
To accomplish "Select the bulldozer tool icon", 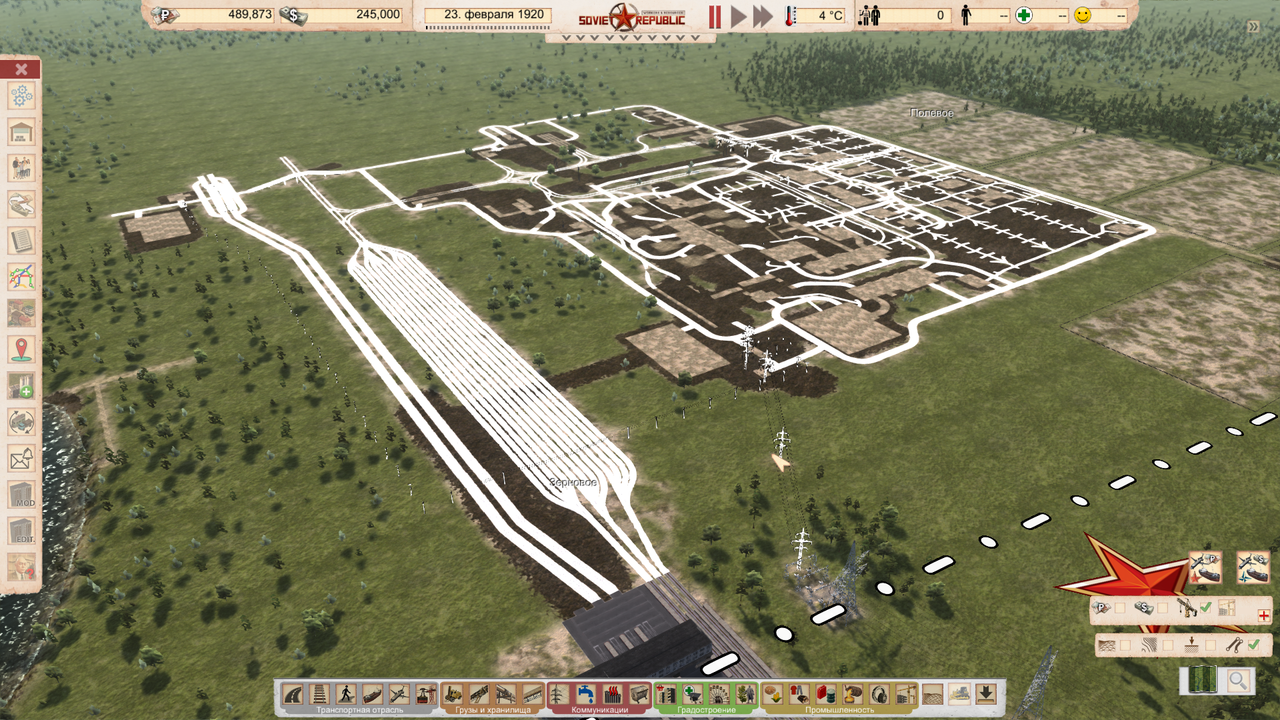I will tap(959, 694).
